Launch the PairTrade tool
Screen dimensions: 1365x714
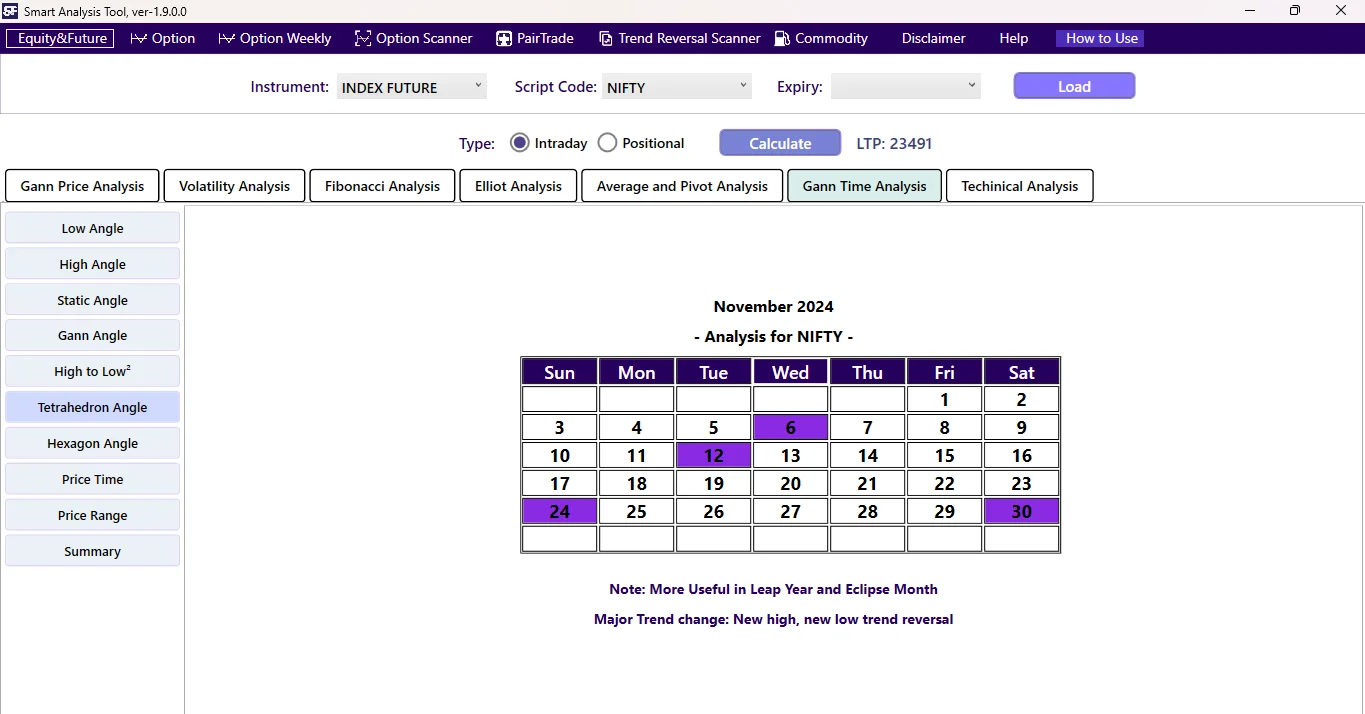535,38
